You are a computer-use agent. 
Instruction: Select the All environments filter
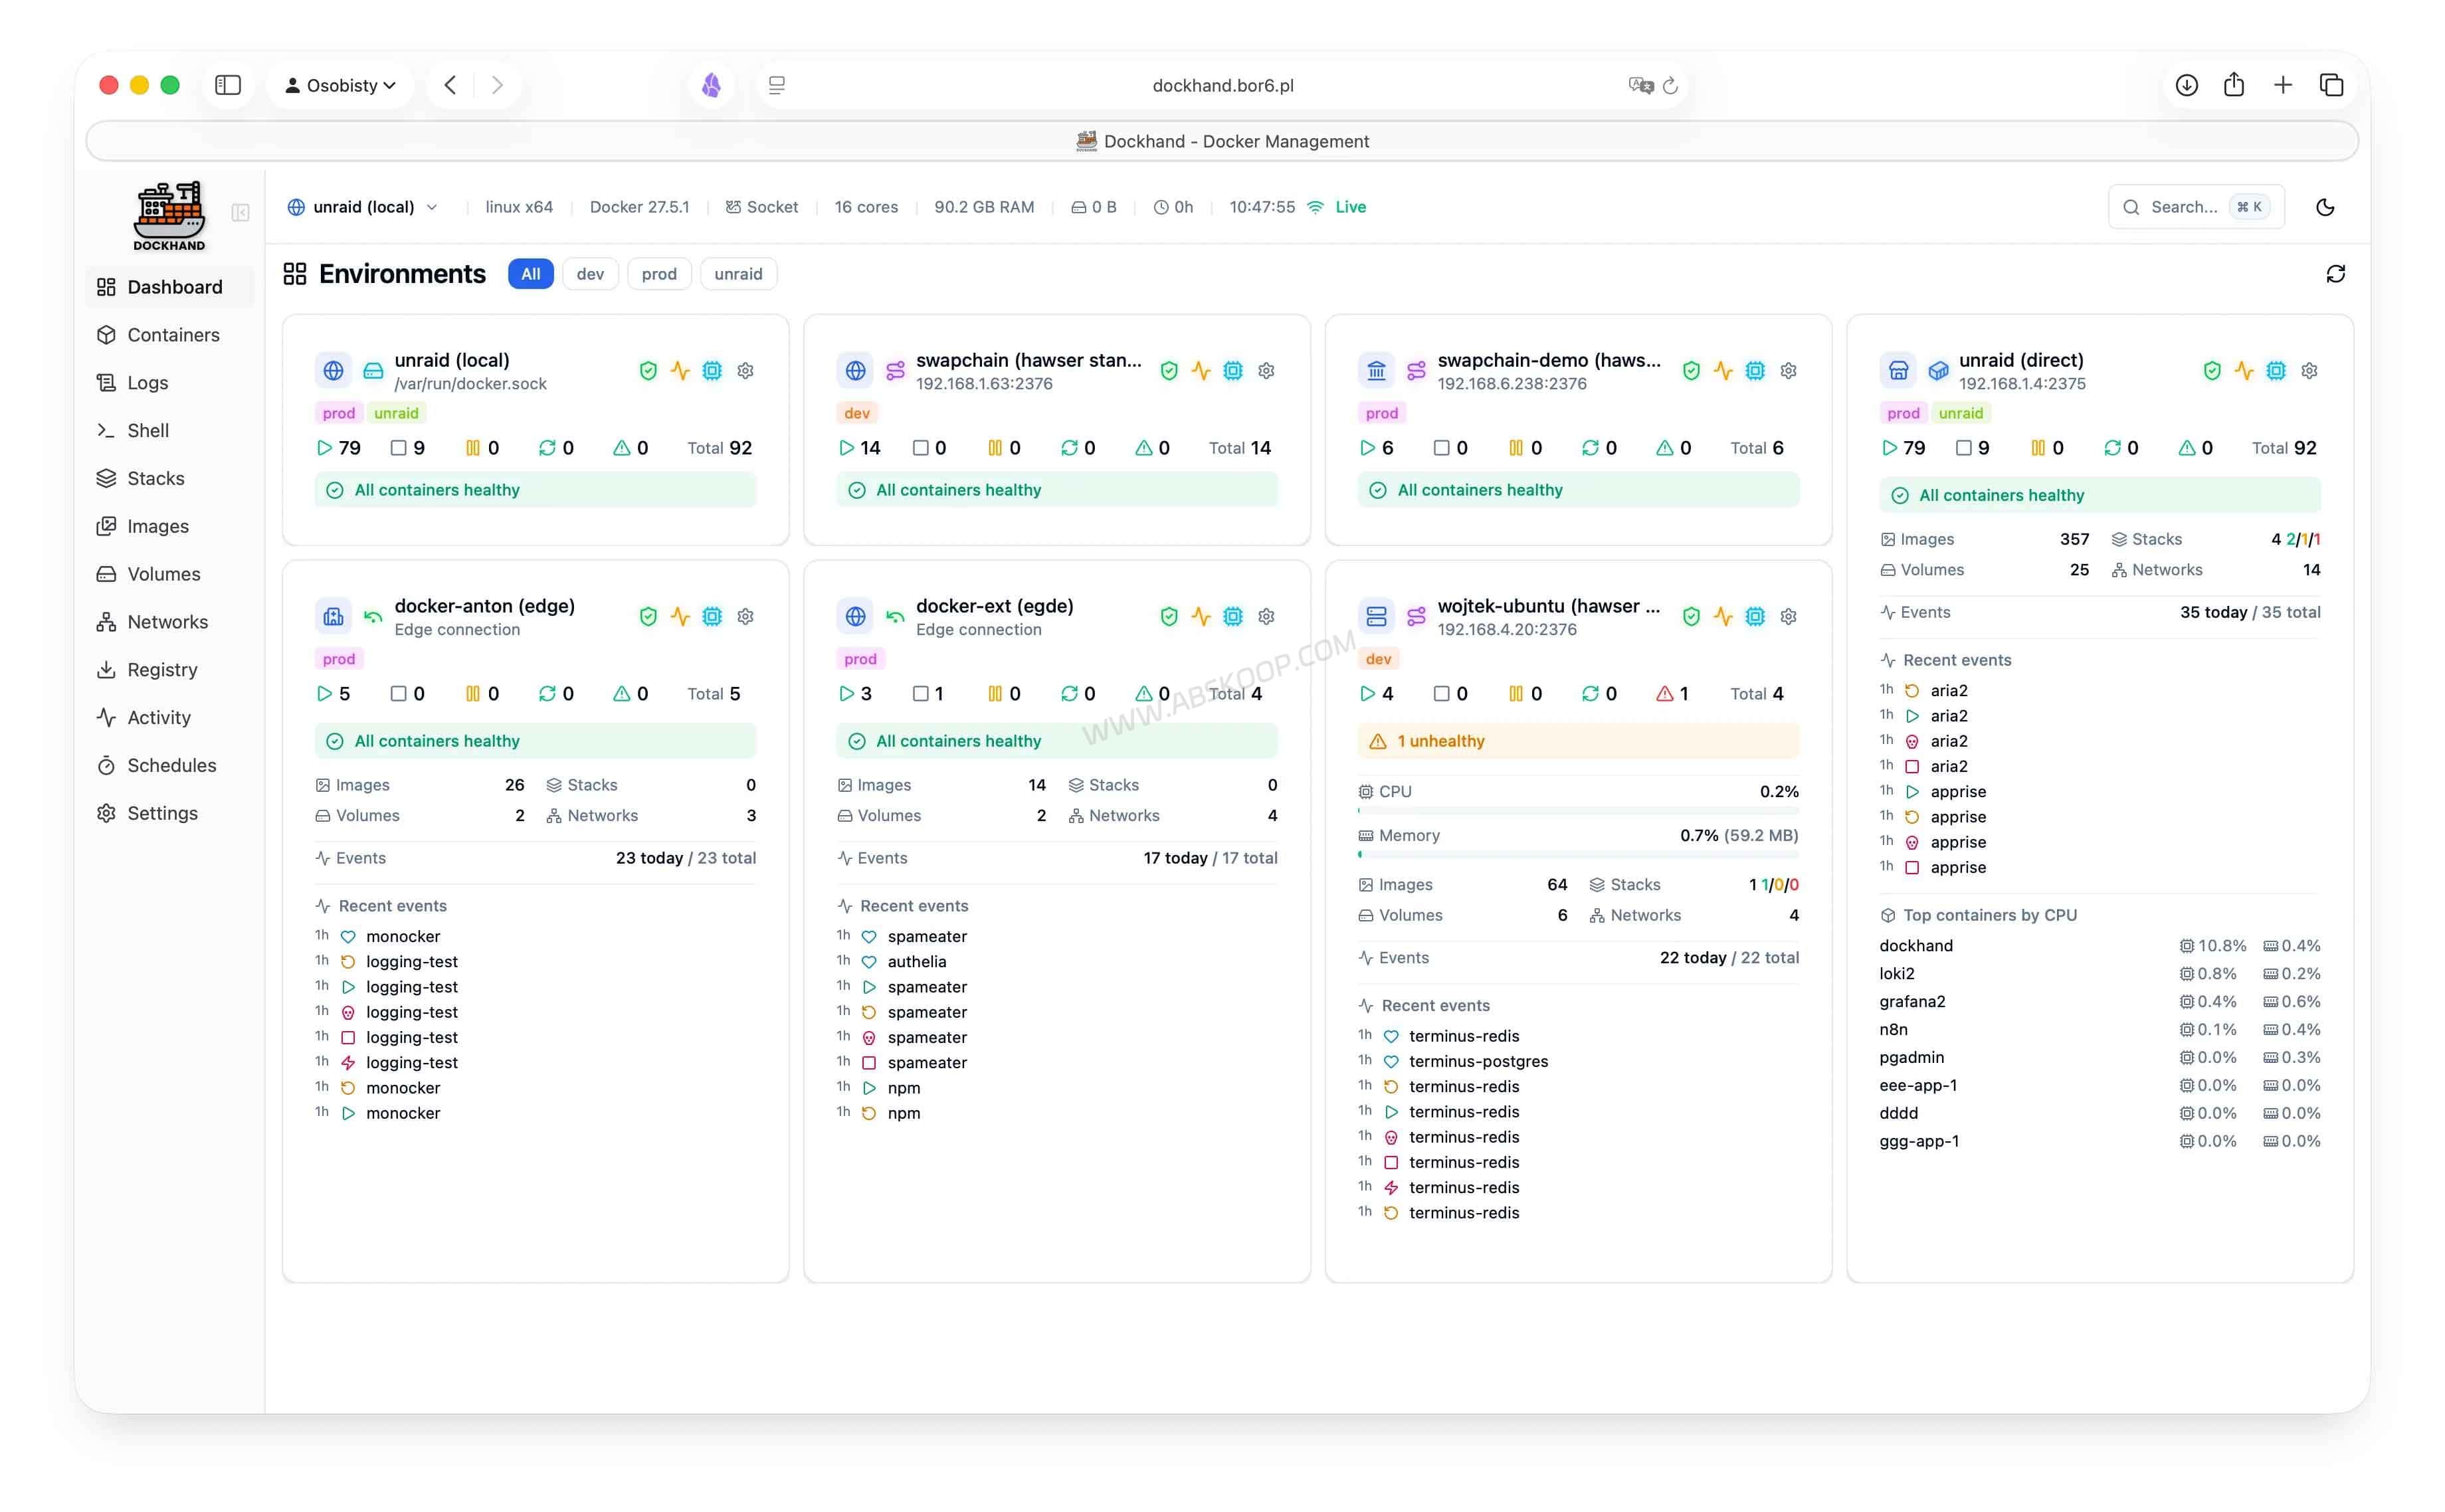coord(531,274)
